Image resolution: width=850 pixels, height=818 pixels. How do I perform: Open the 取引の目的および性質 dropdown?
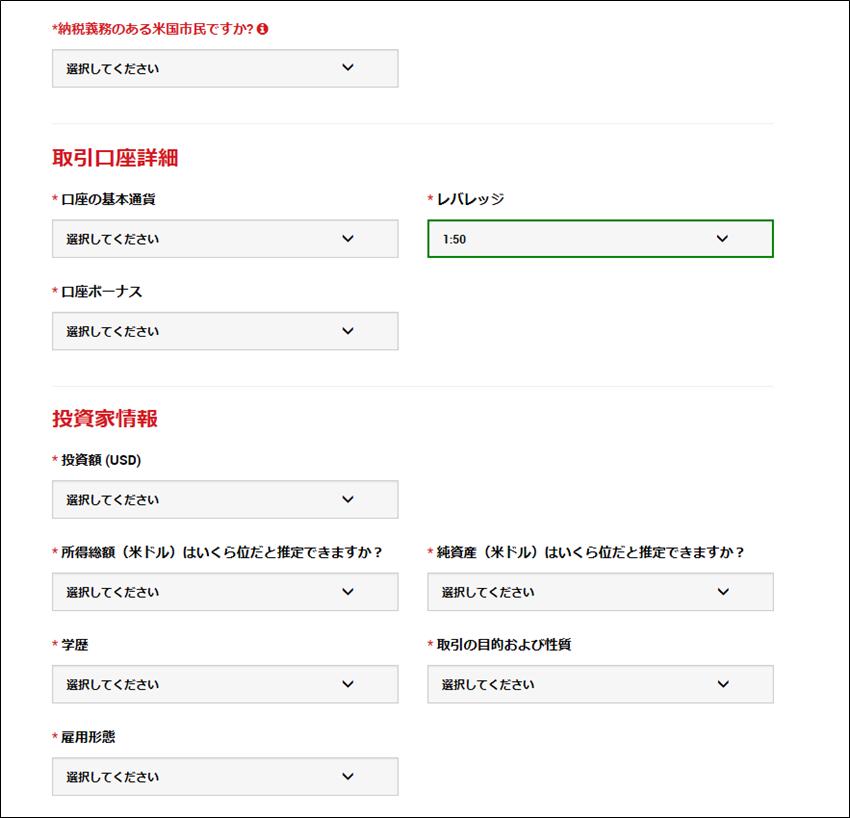point(600,684)
